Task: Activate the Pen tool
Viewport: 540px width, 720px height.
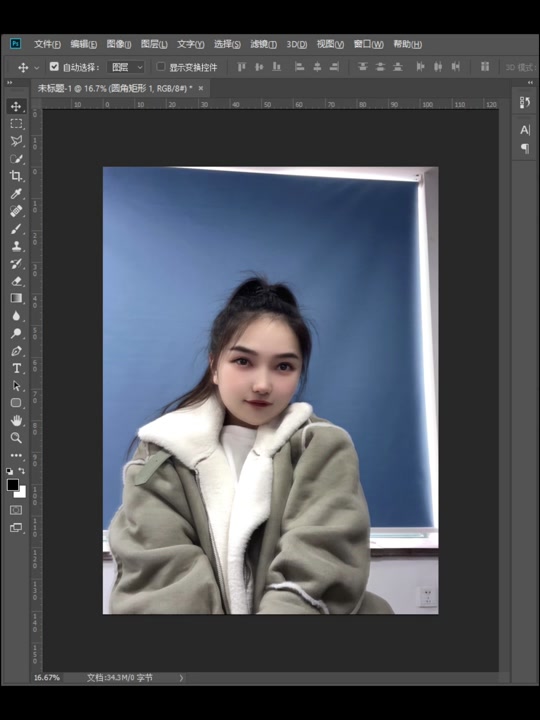Action: tap(16, 351)
